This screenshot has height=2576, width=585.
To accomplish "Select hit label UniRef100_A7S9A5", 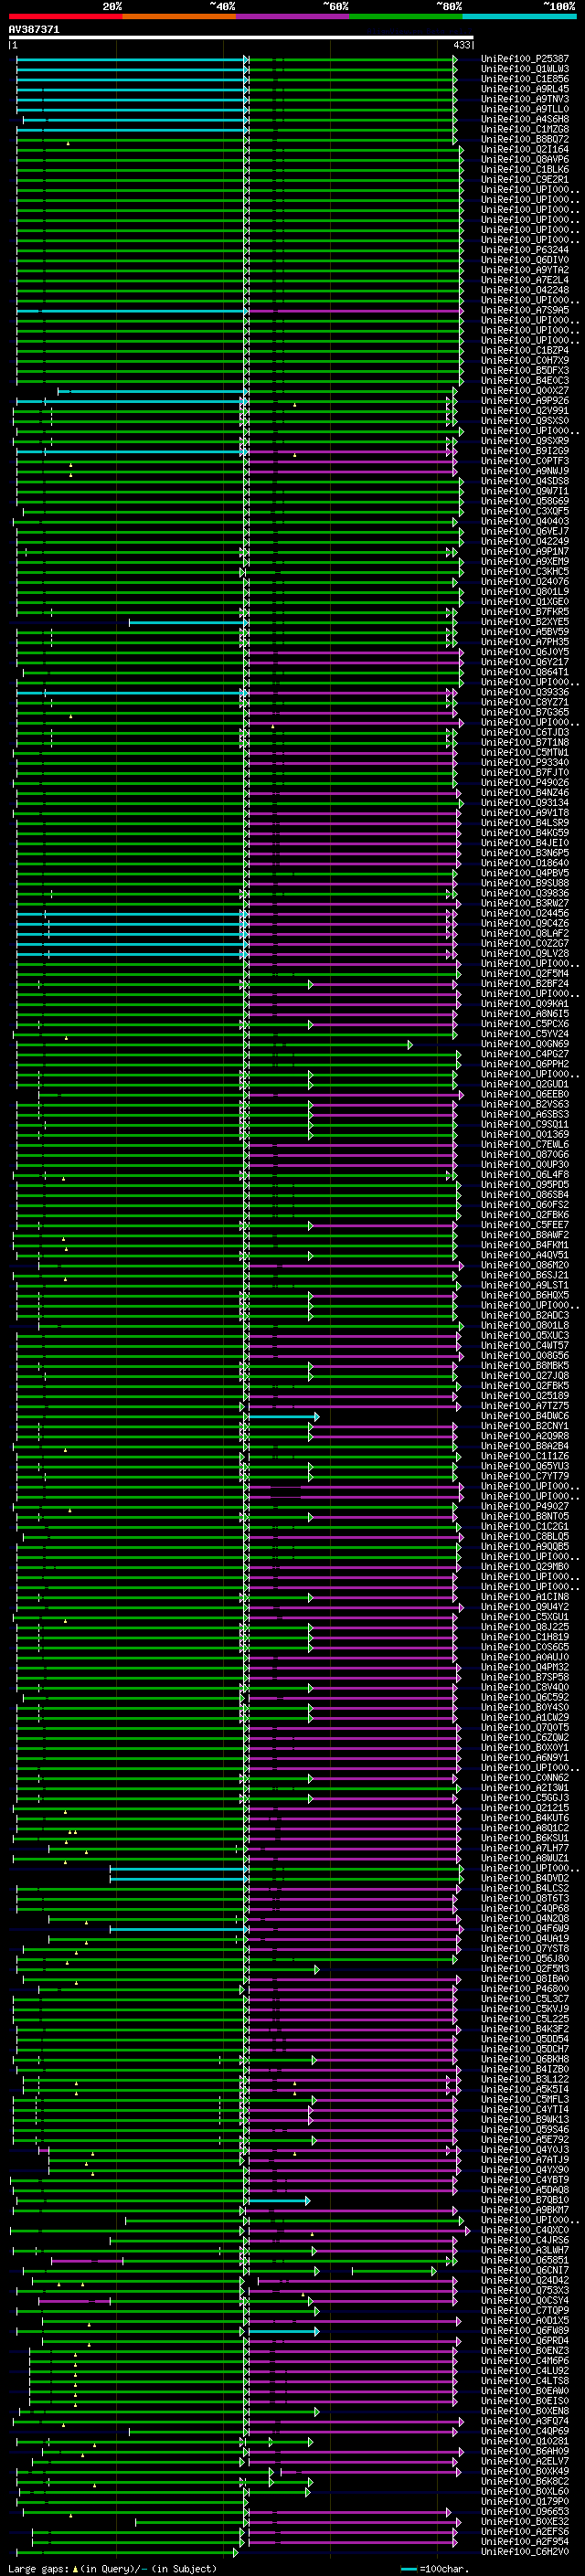I will pos(525,310).
